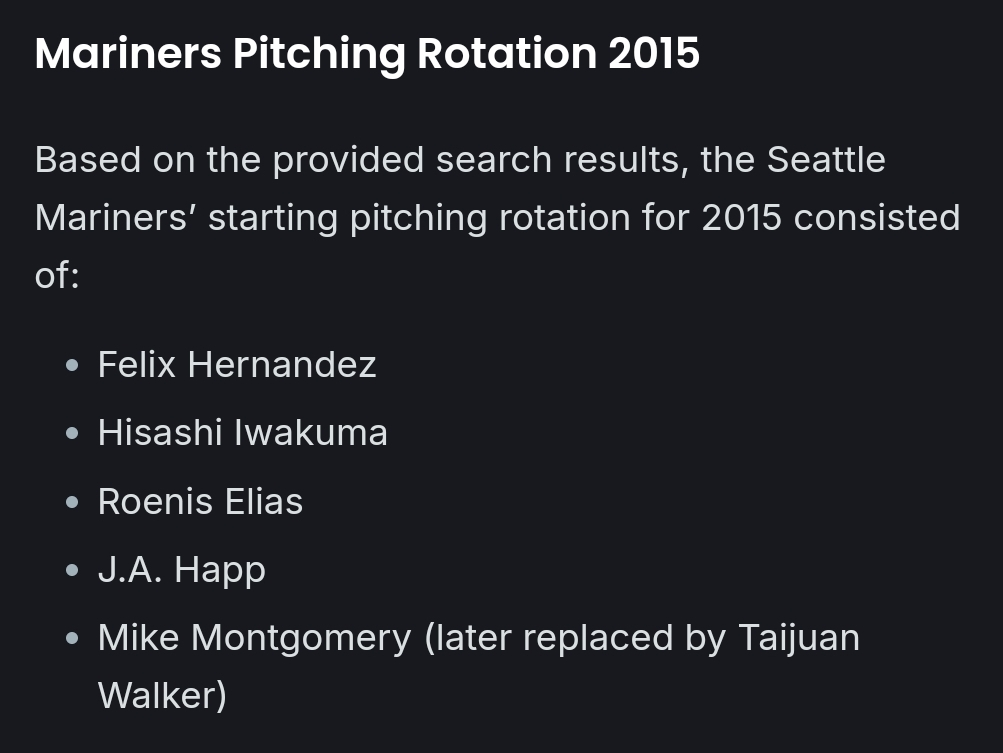Select the Roenis Elias list item

pos(200,502)
